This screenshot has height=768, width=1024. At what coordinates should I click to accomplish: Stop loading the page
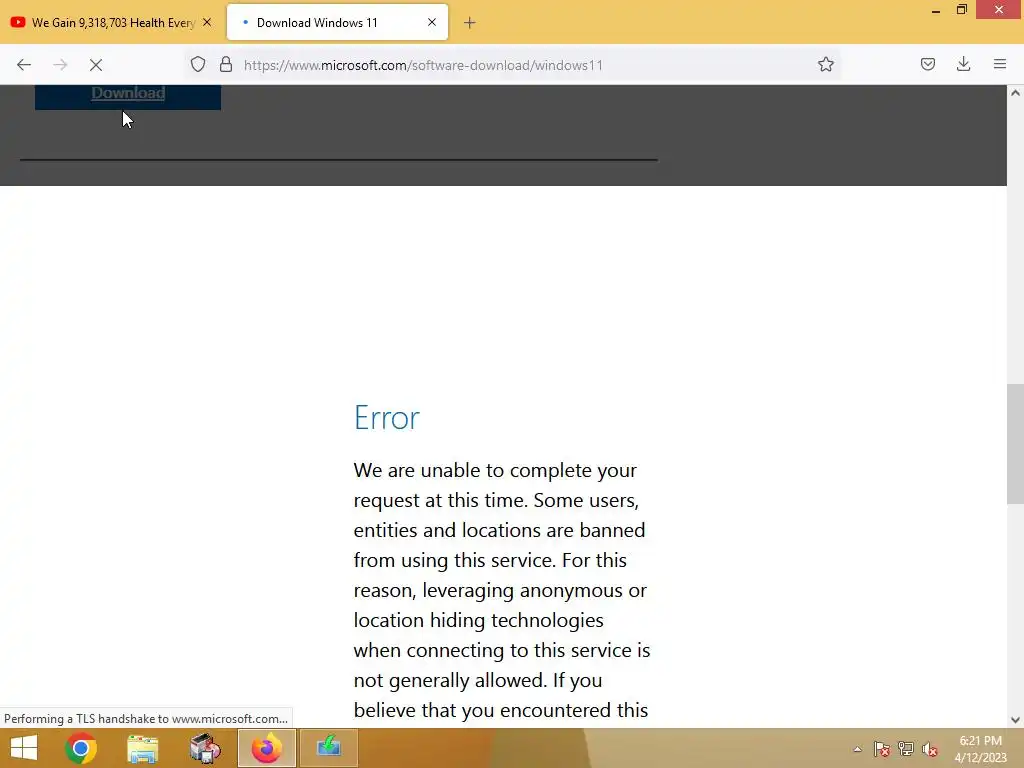(96, 65)
